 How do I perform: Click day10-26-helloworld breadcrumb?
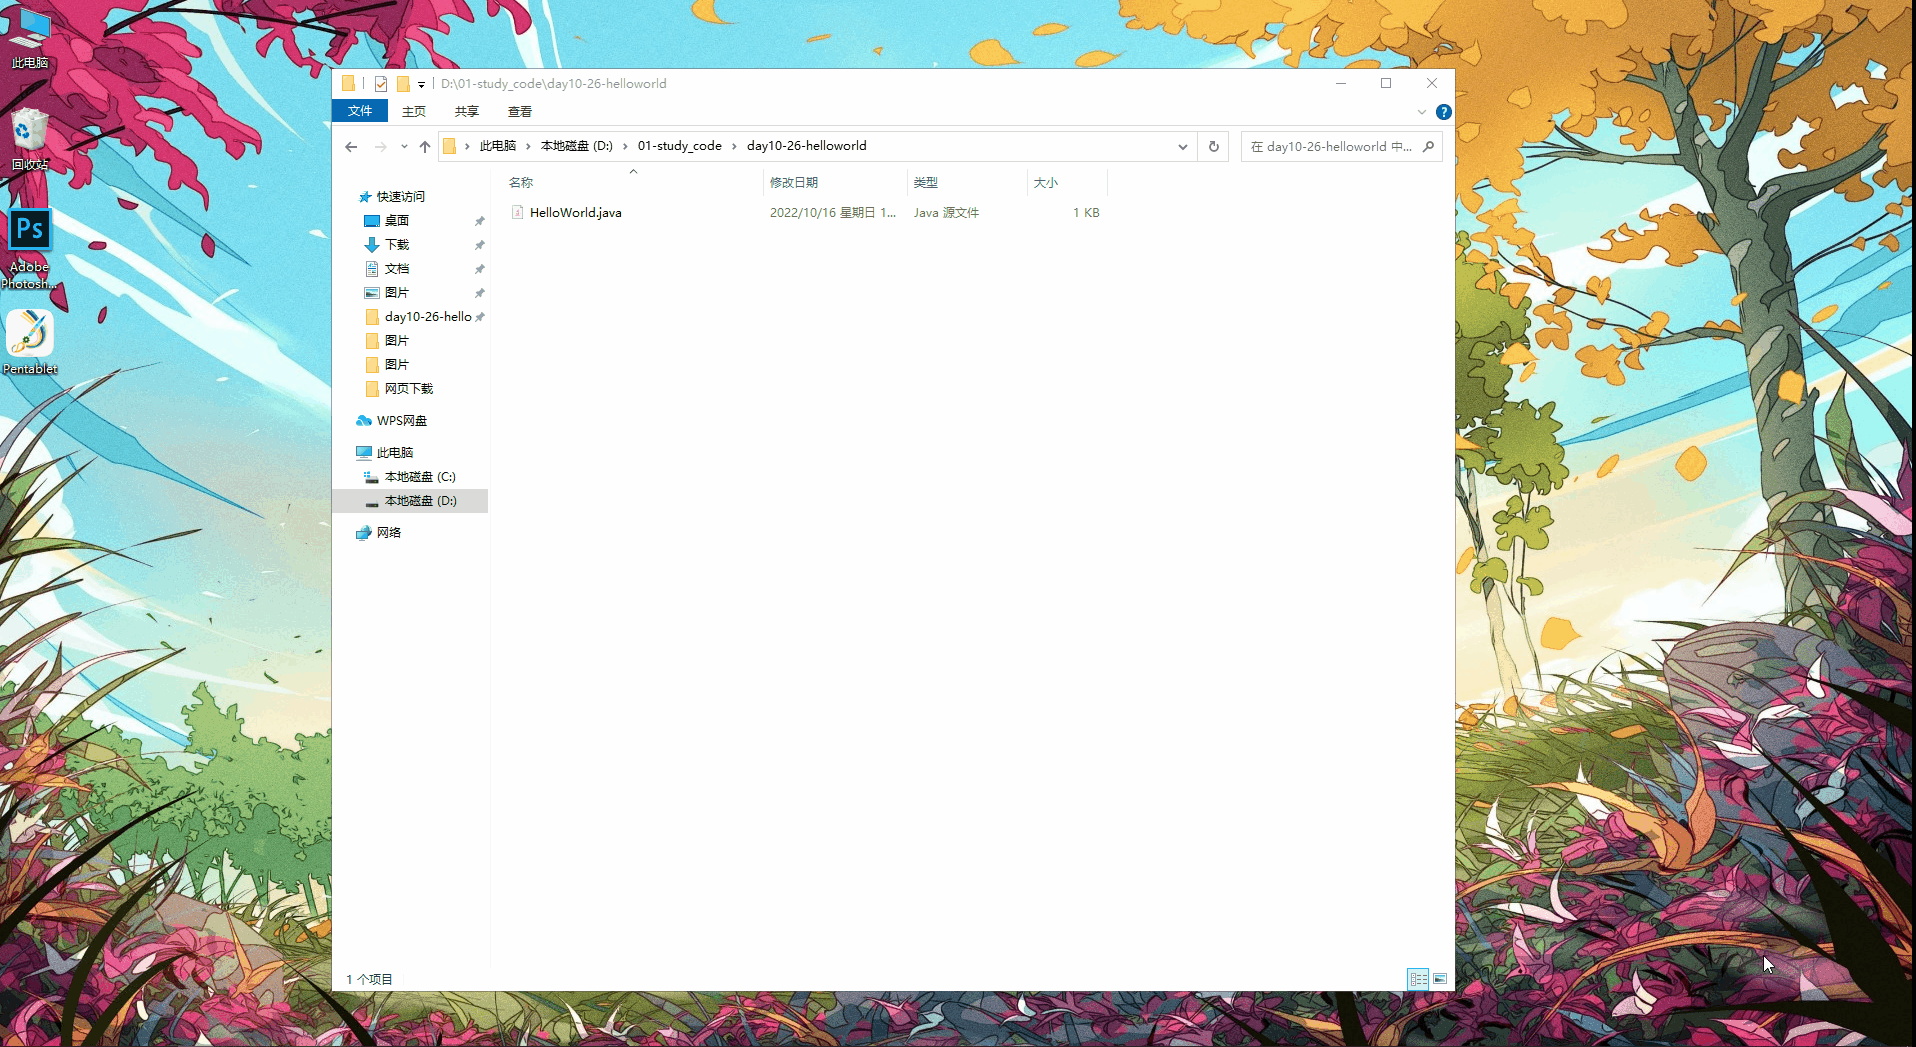pos(806,146)
